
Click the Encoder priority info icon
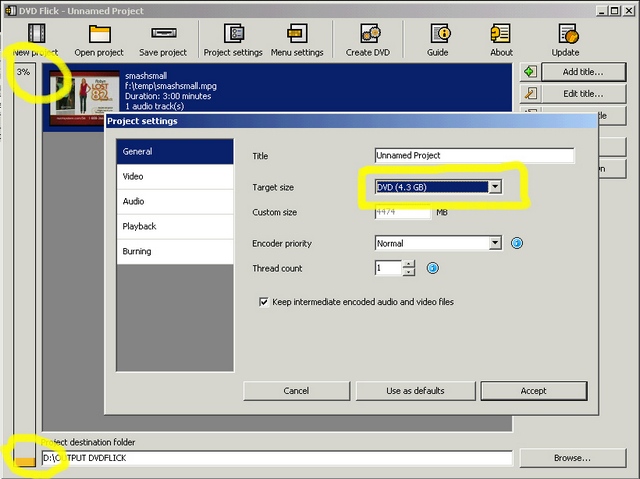517,243
